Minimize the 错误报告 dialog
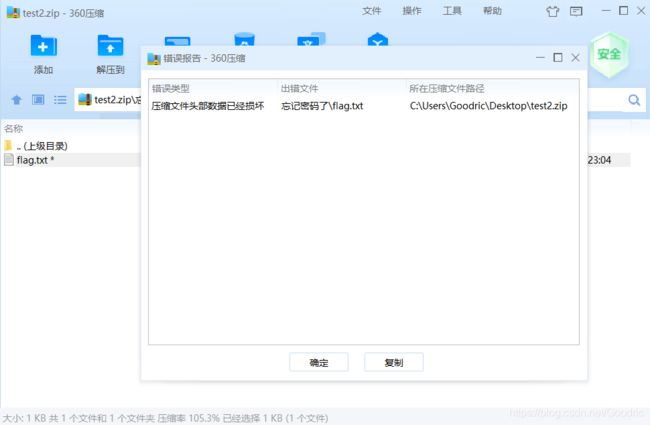This screenshot has height=425, width=650. pyautogui.click(x=540, y=58)
